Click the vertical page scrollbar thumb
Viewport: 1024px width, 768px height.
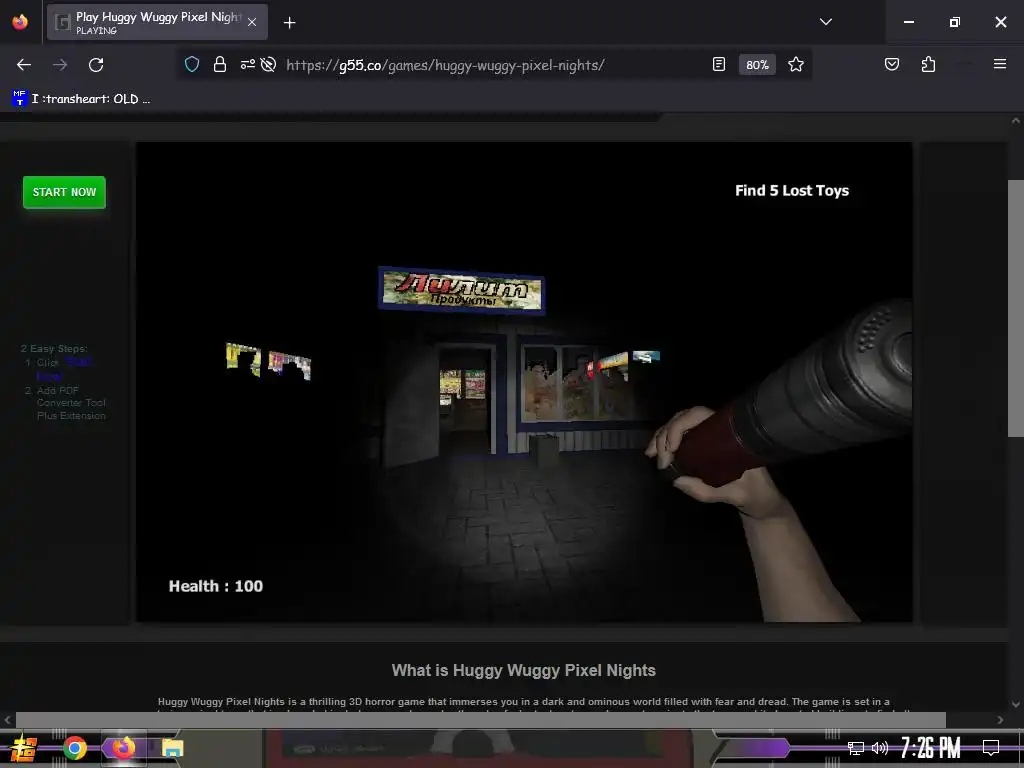point(1016,308)
